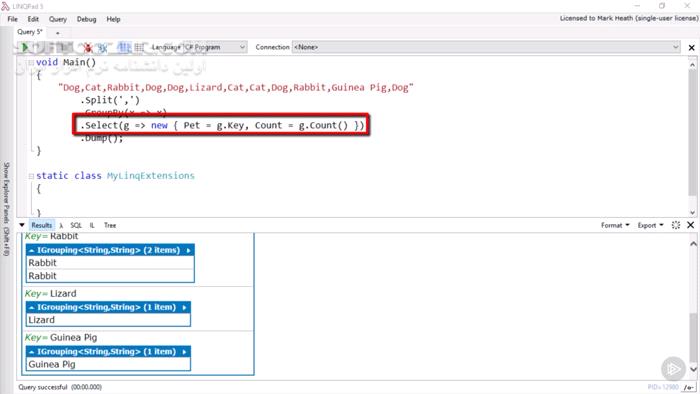Run the query with the green play button
The width and height of the screenshot is (700, 394).
[x=25, y=47]
